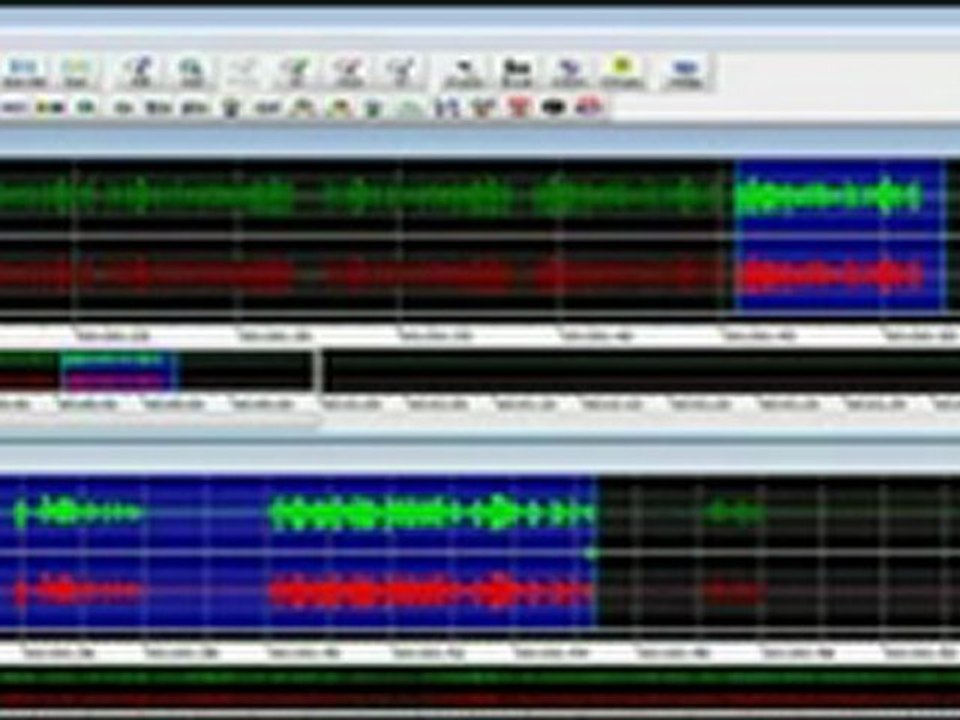Open the Cue points toolbar button
The height and width of the screenshot is (720, 960).
tap(463, 73)
